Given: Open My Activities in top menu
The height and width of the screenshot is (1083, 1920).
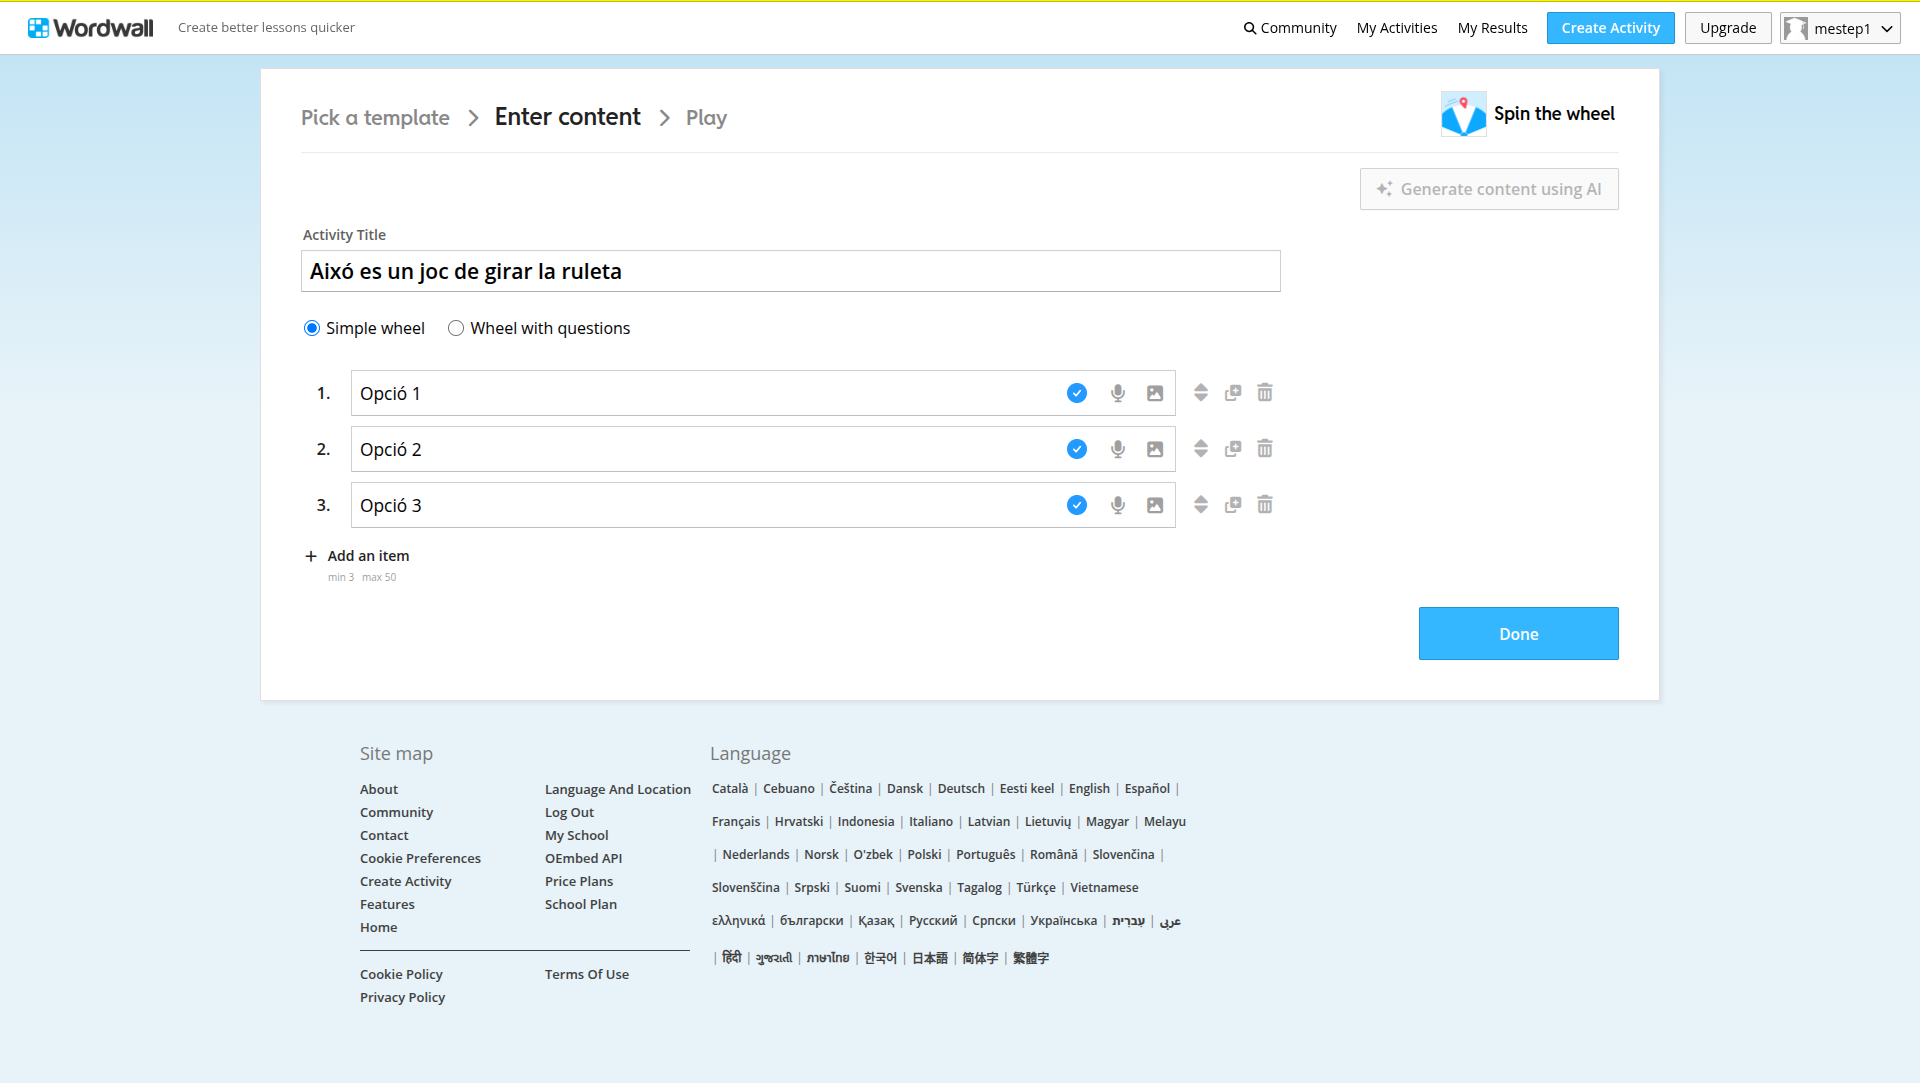Looking at the screenshot, I should [1396, 28].
